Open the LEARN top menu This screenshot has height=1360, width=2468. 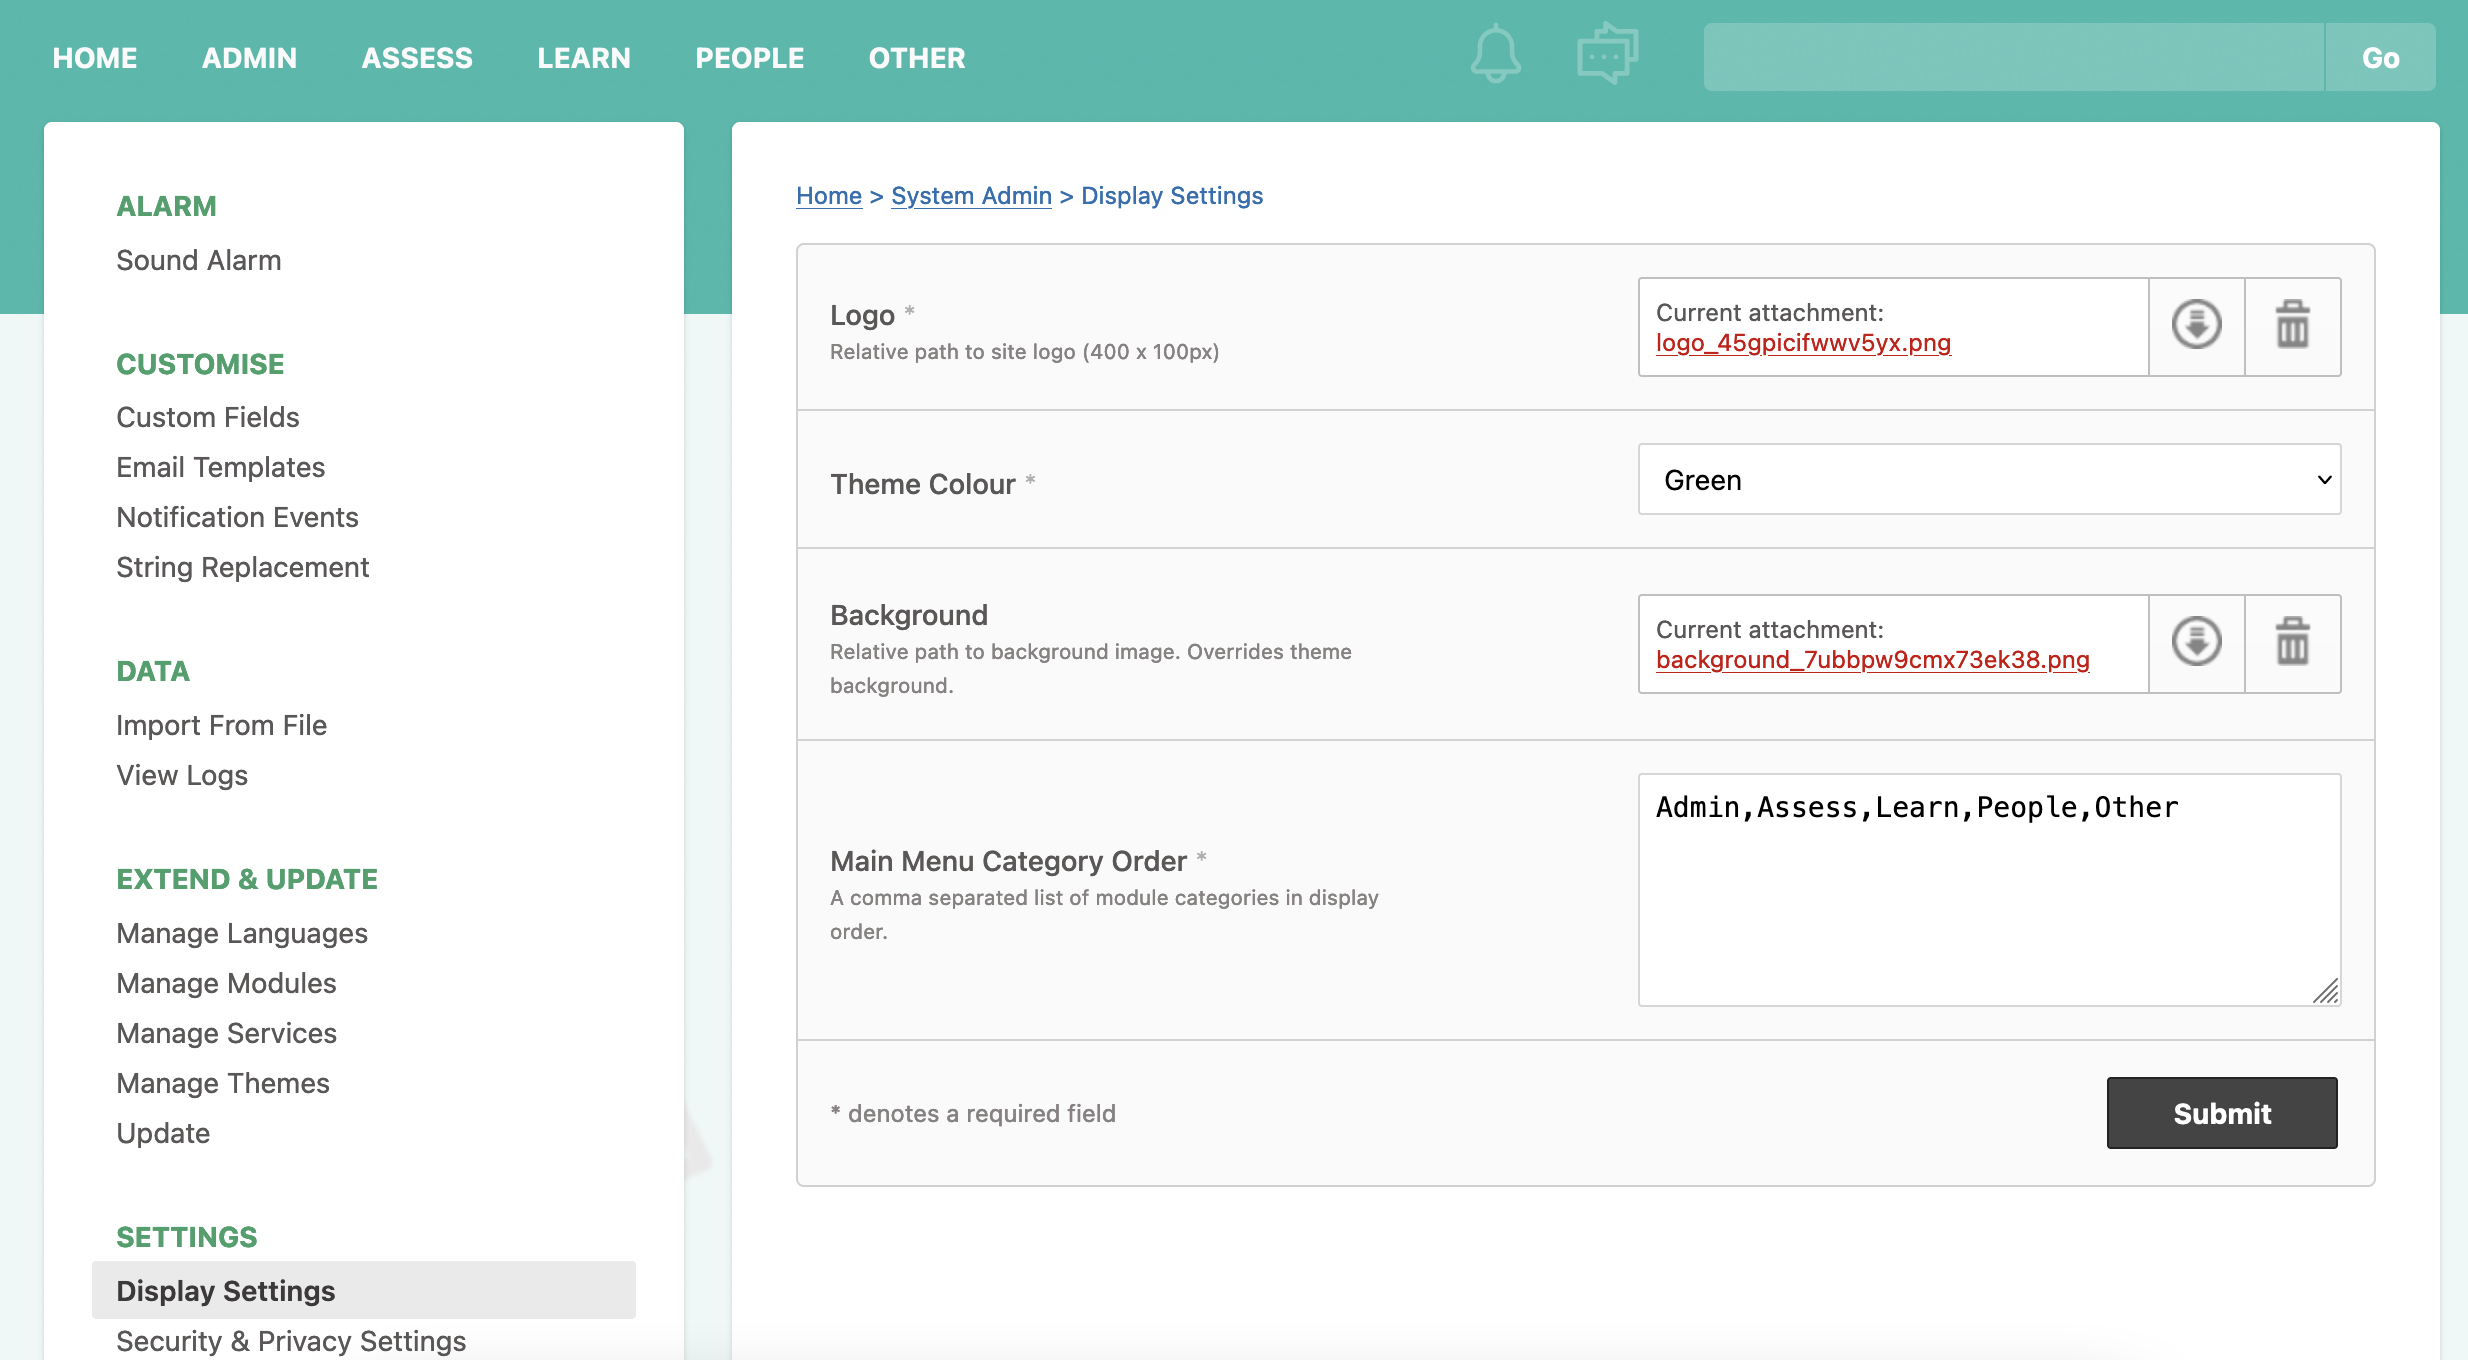pos(584,58)
